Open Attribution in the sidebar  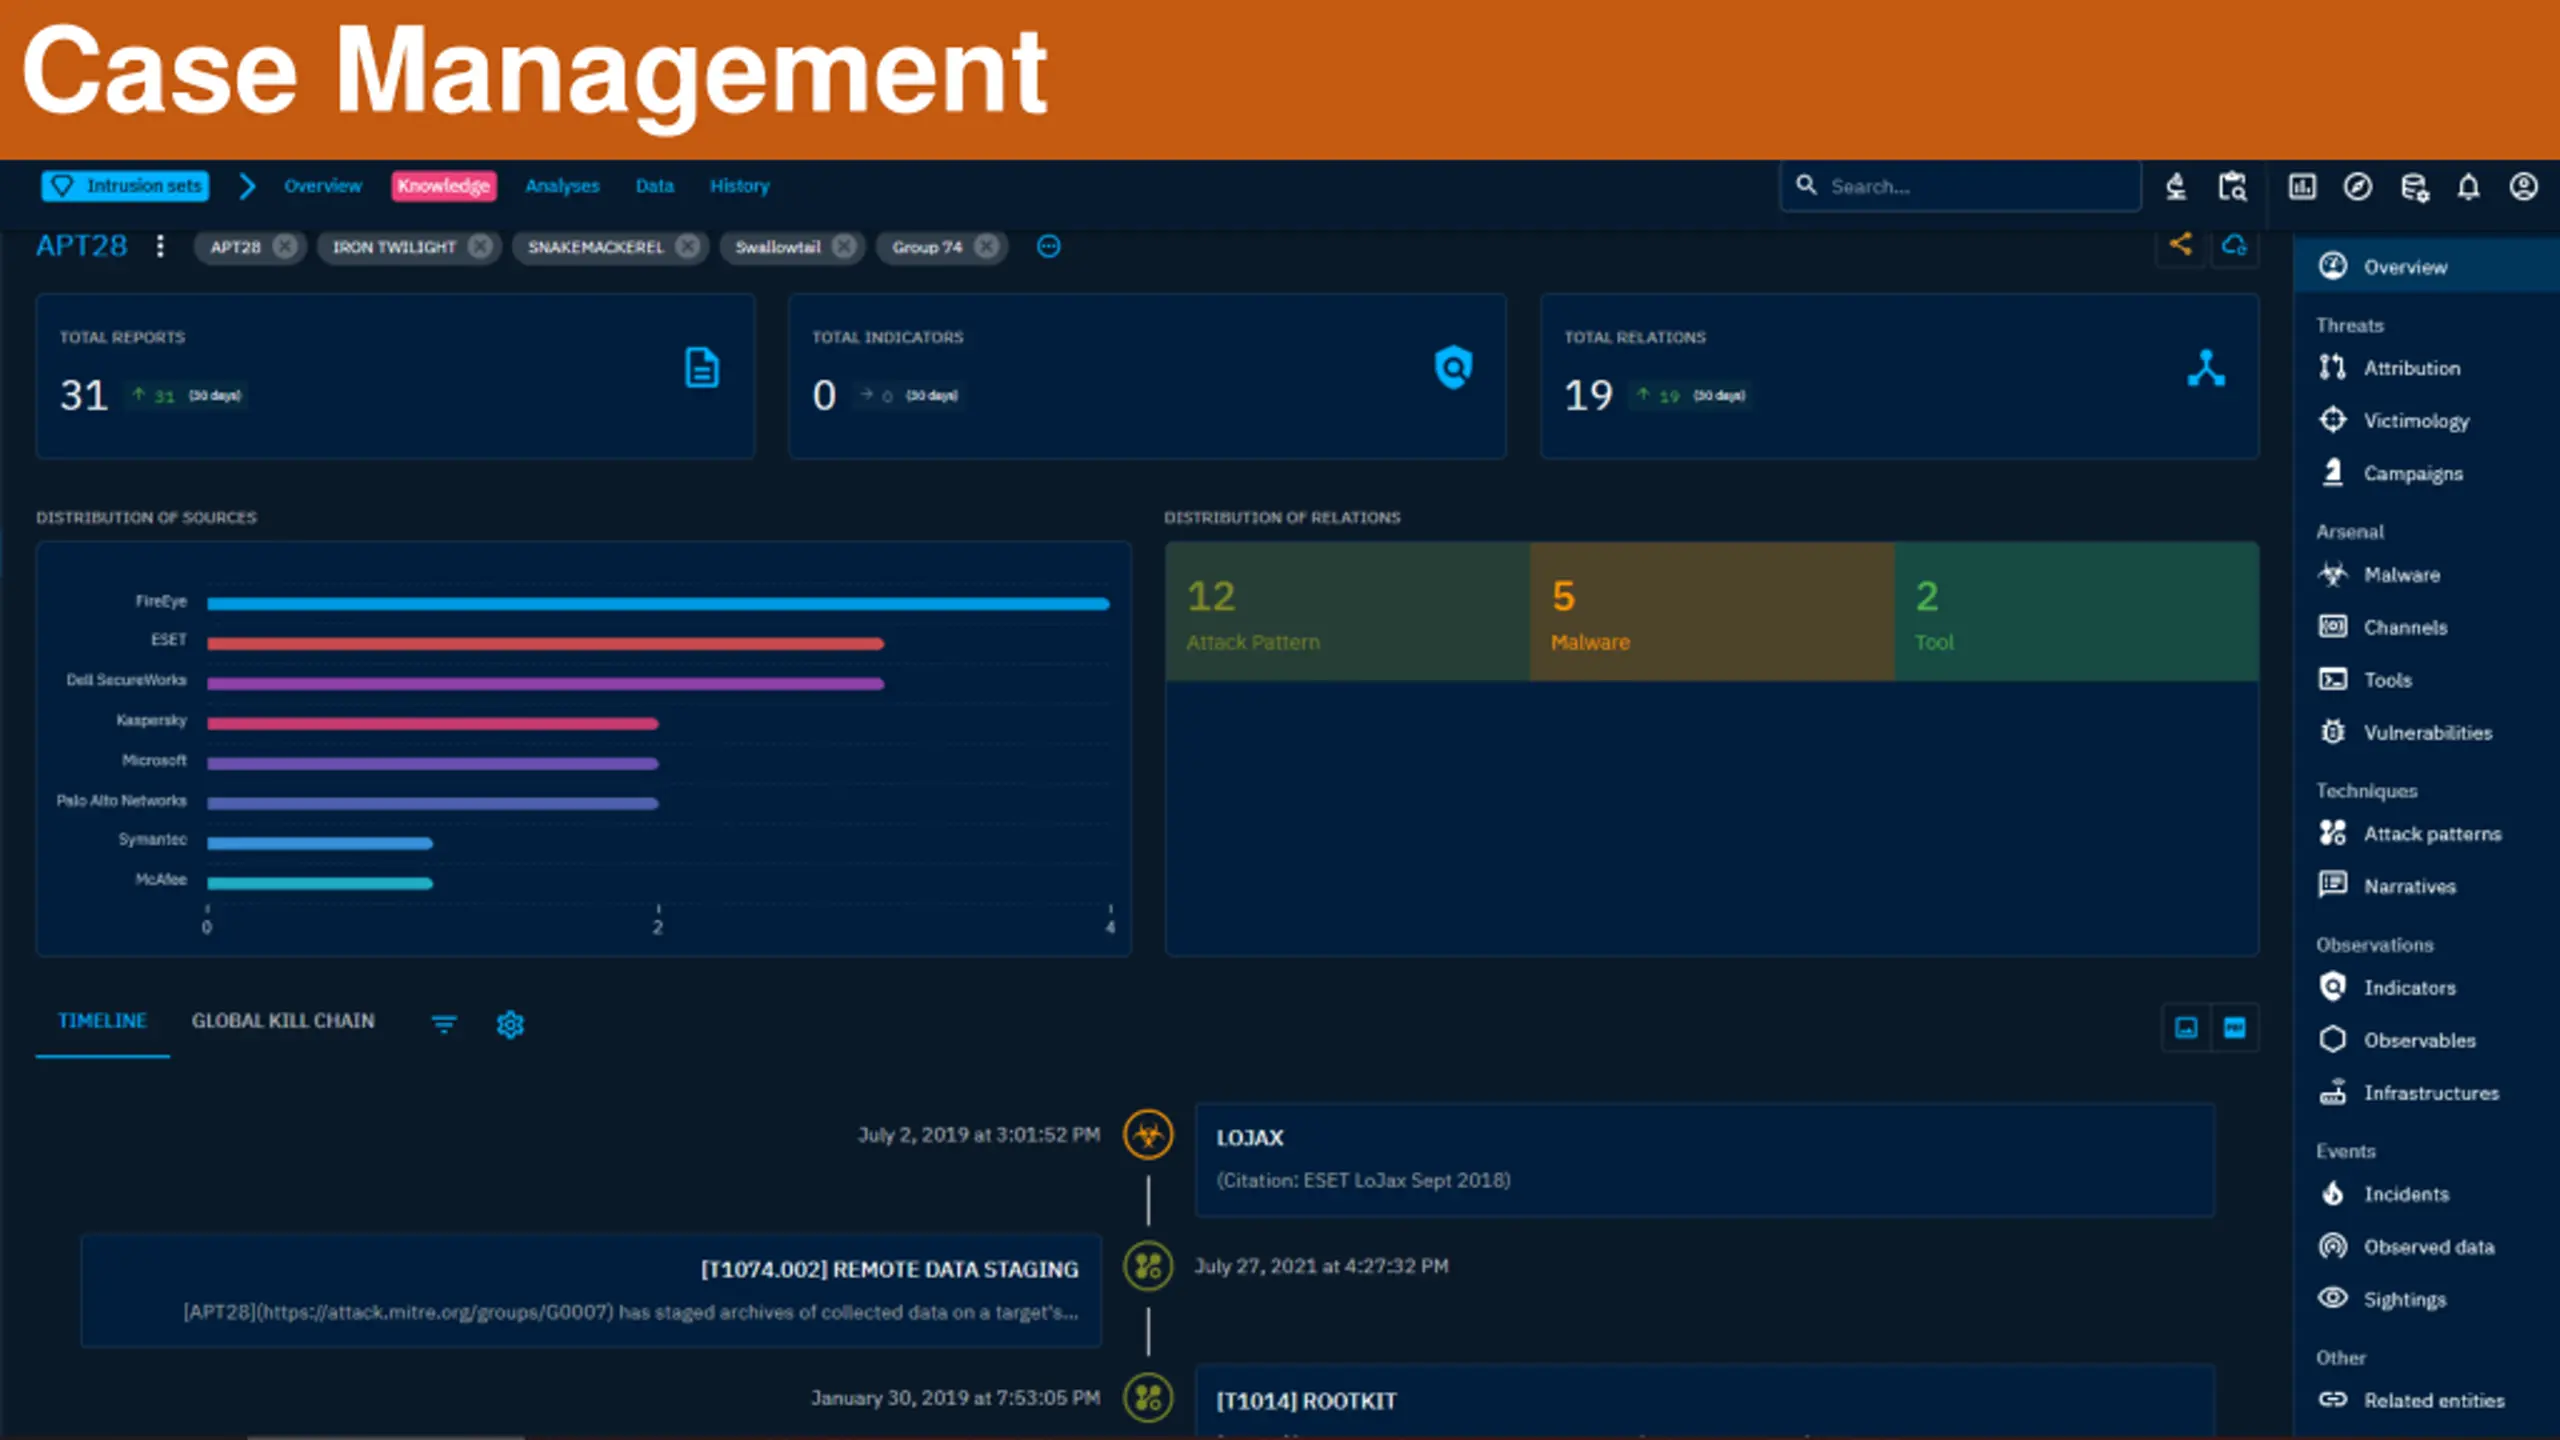point(2426,368)
